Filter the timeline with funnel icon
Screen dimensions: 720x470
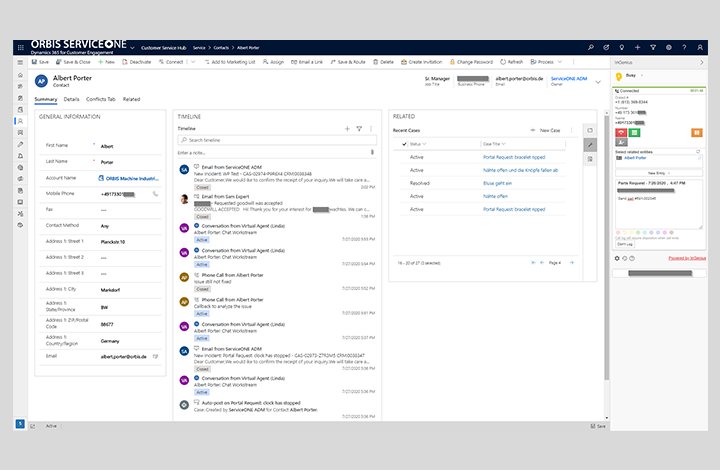[x=359, y=129]
